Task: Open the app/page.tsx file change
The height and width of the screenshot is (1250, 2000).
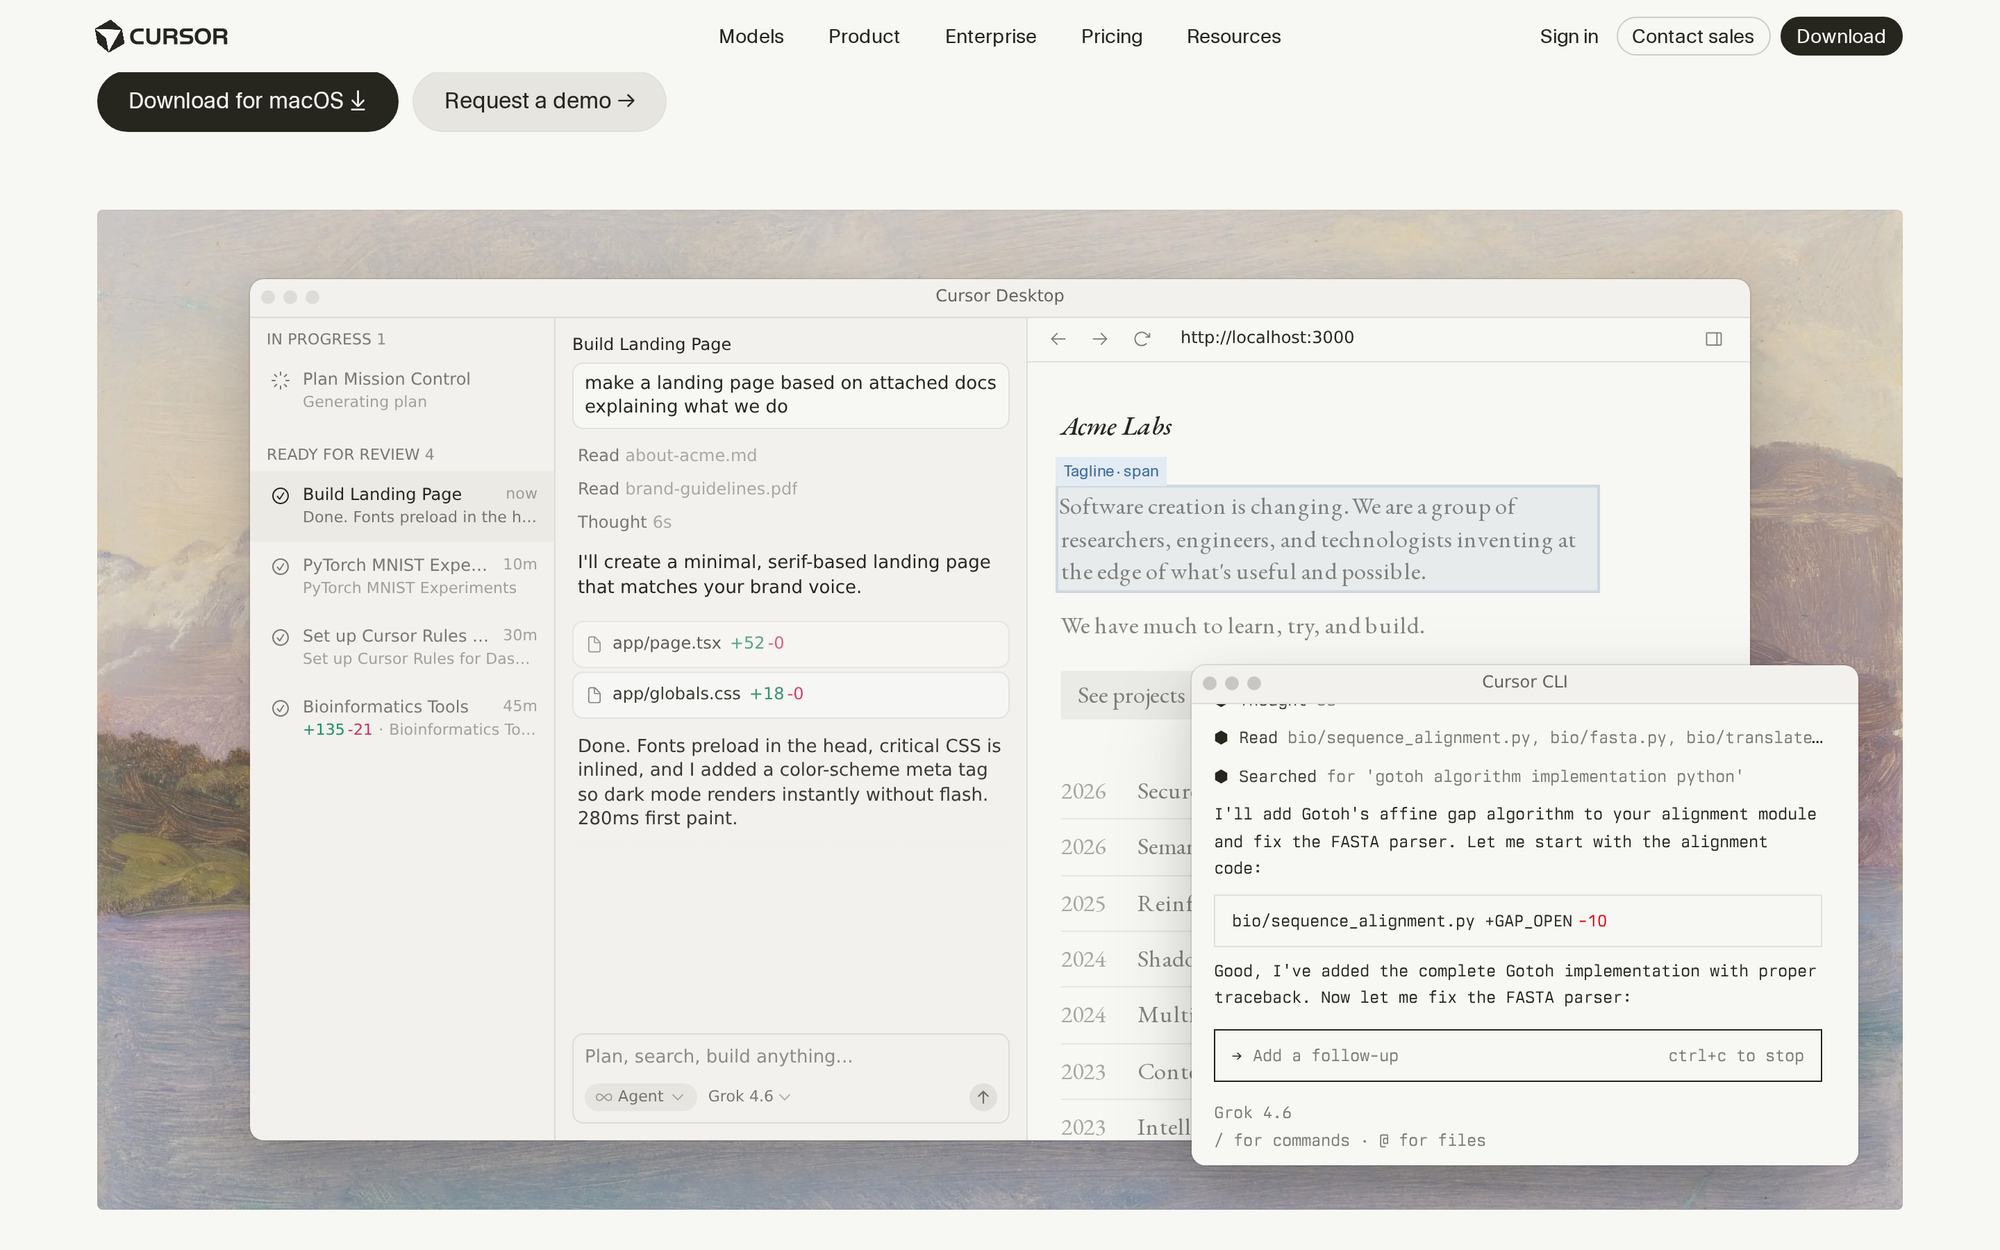Action: point(790,644)
